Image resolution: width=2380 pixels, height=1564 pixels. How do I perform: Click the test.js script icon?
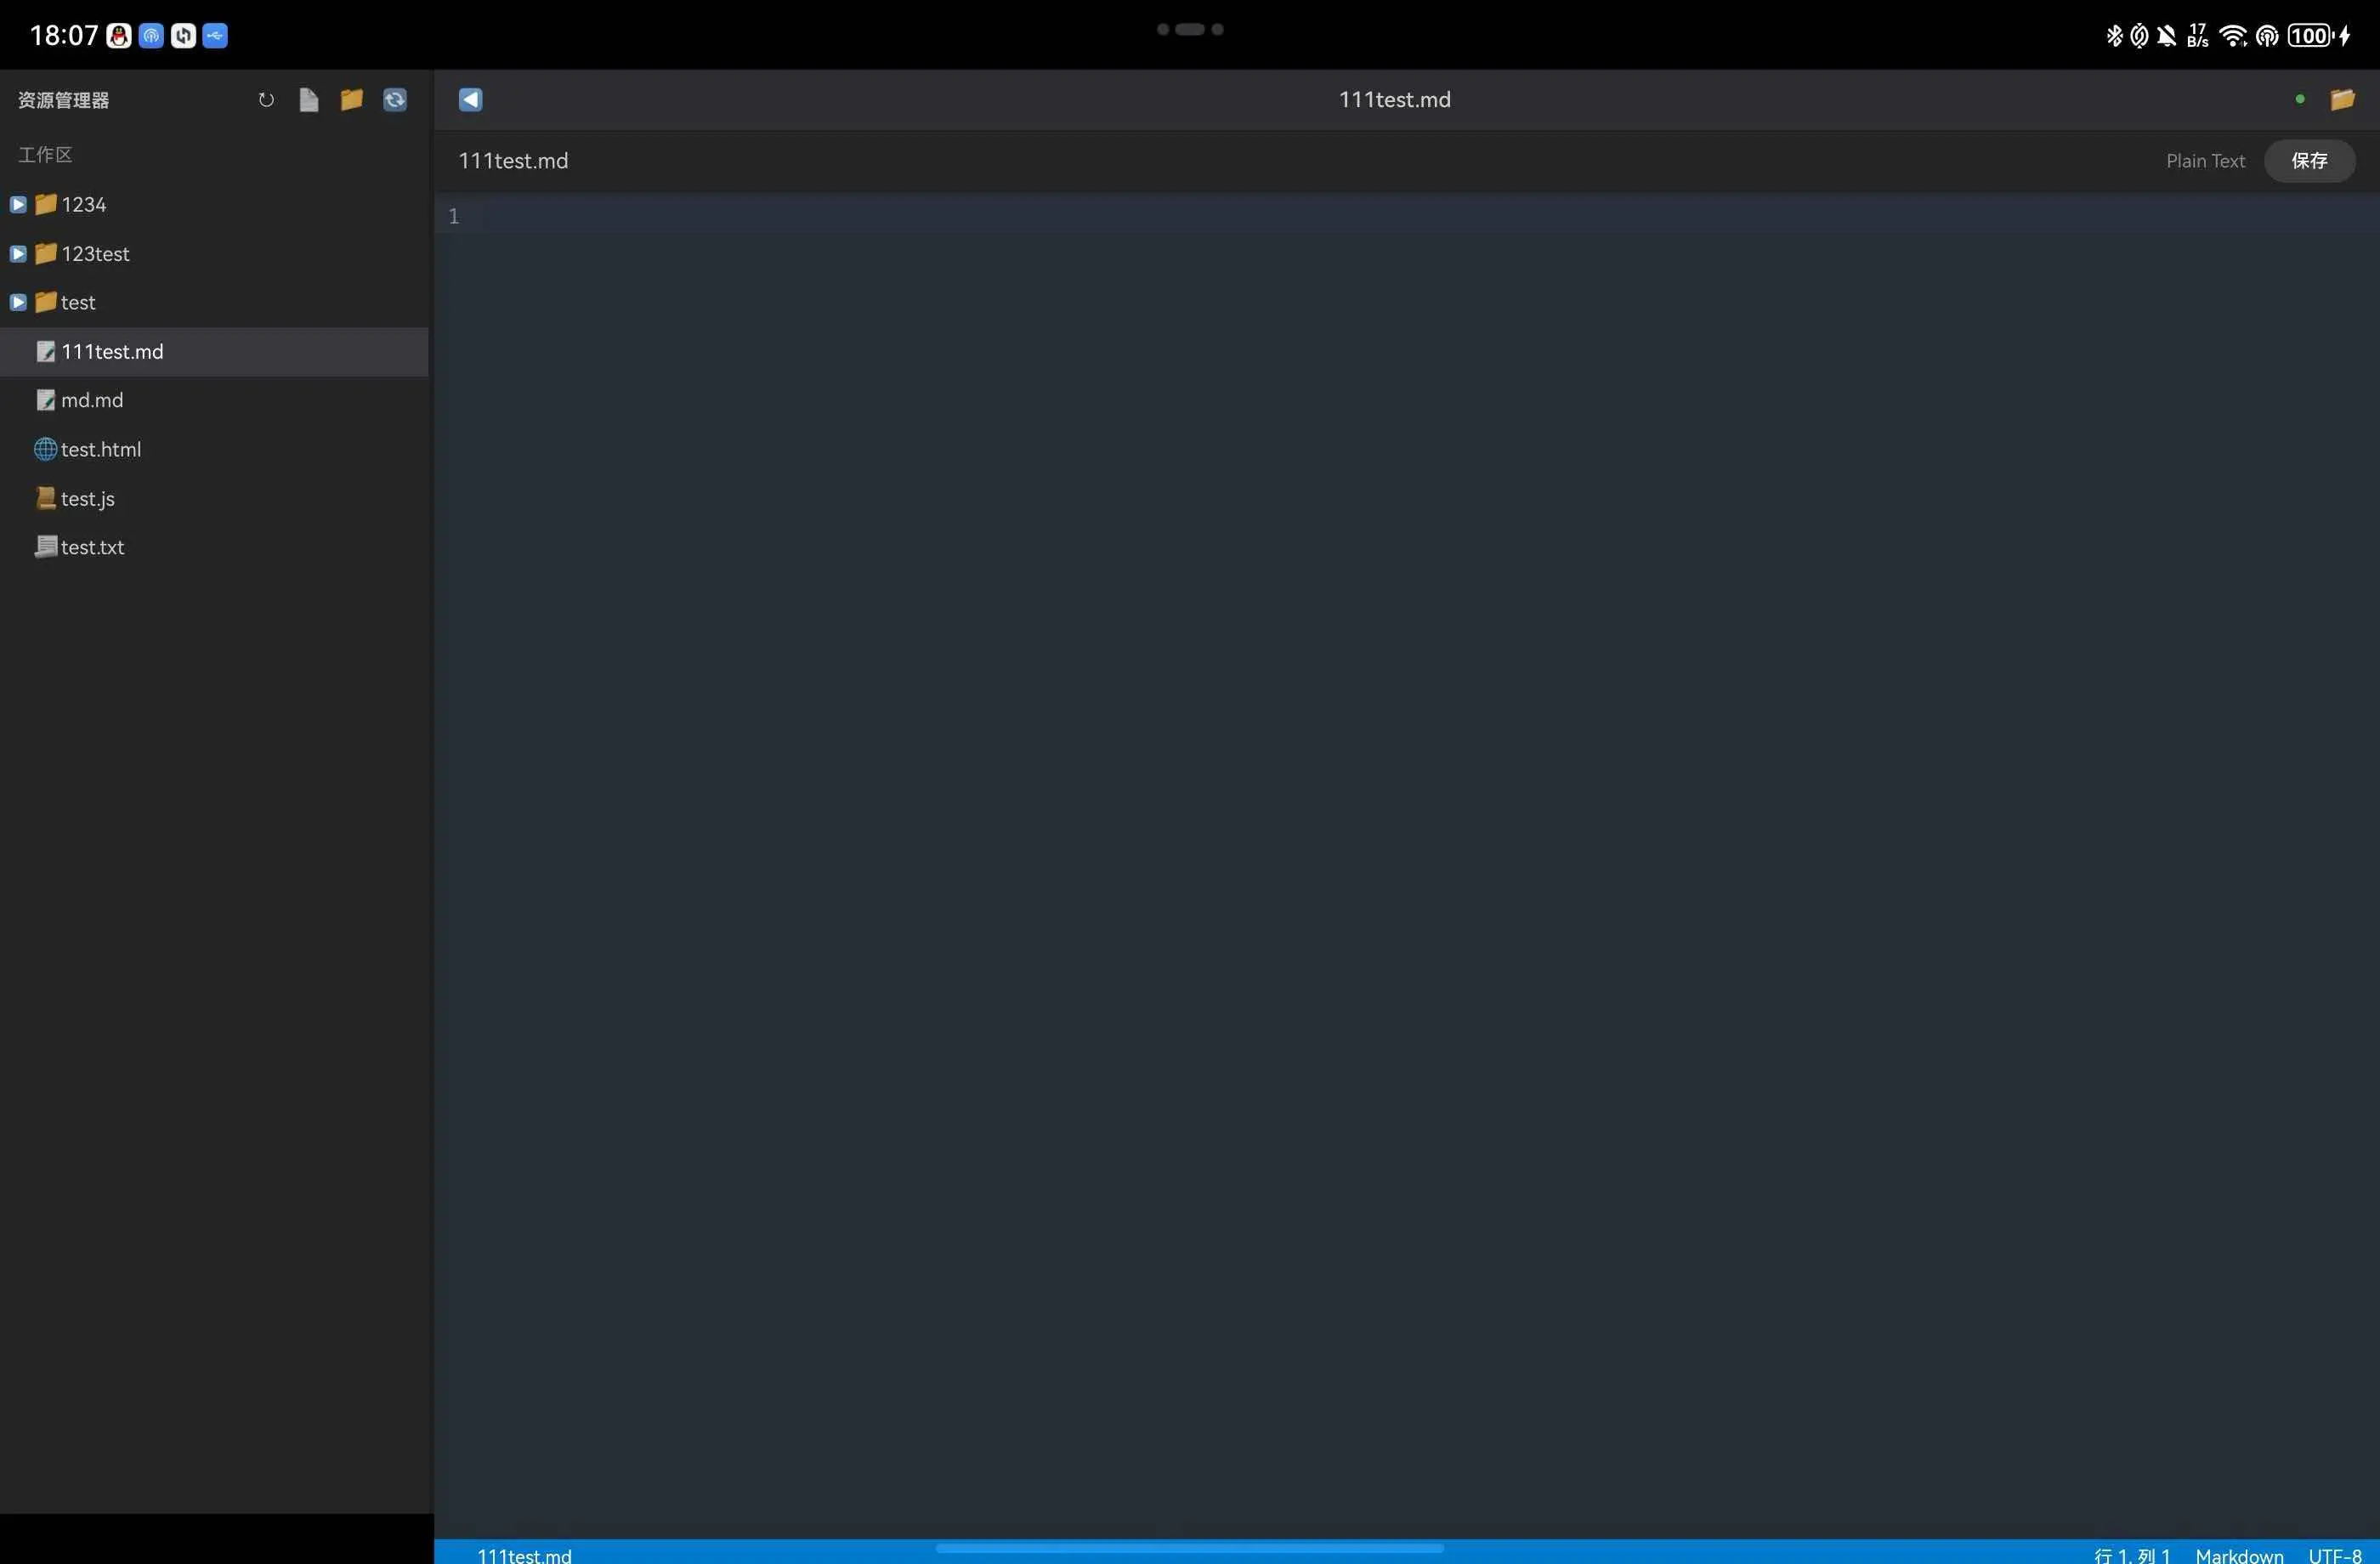[45, 498]
